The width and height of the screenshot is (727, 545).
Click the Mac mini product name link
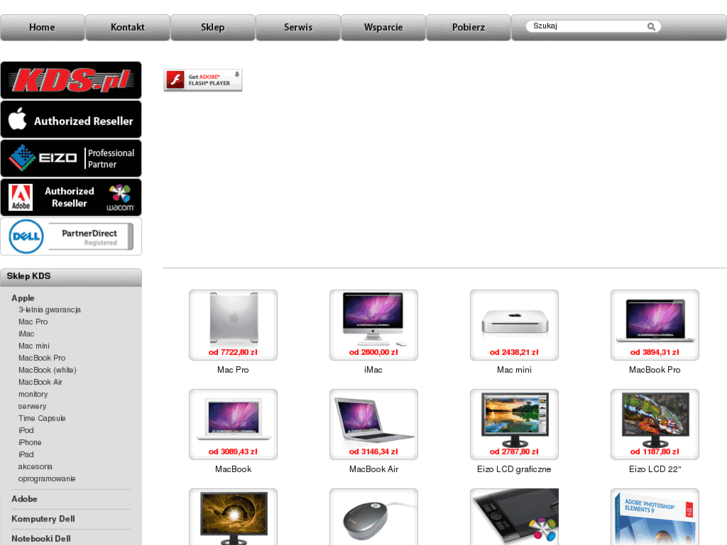click(x=514, y=370)
